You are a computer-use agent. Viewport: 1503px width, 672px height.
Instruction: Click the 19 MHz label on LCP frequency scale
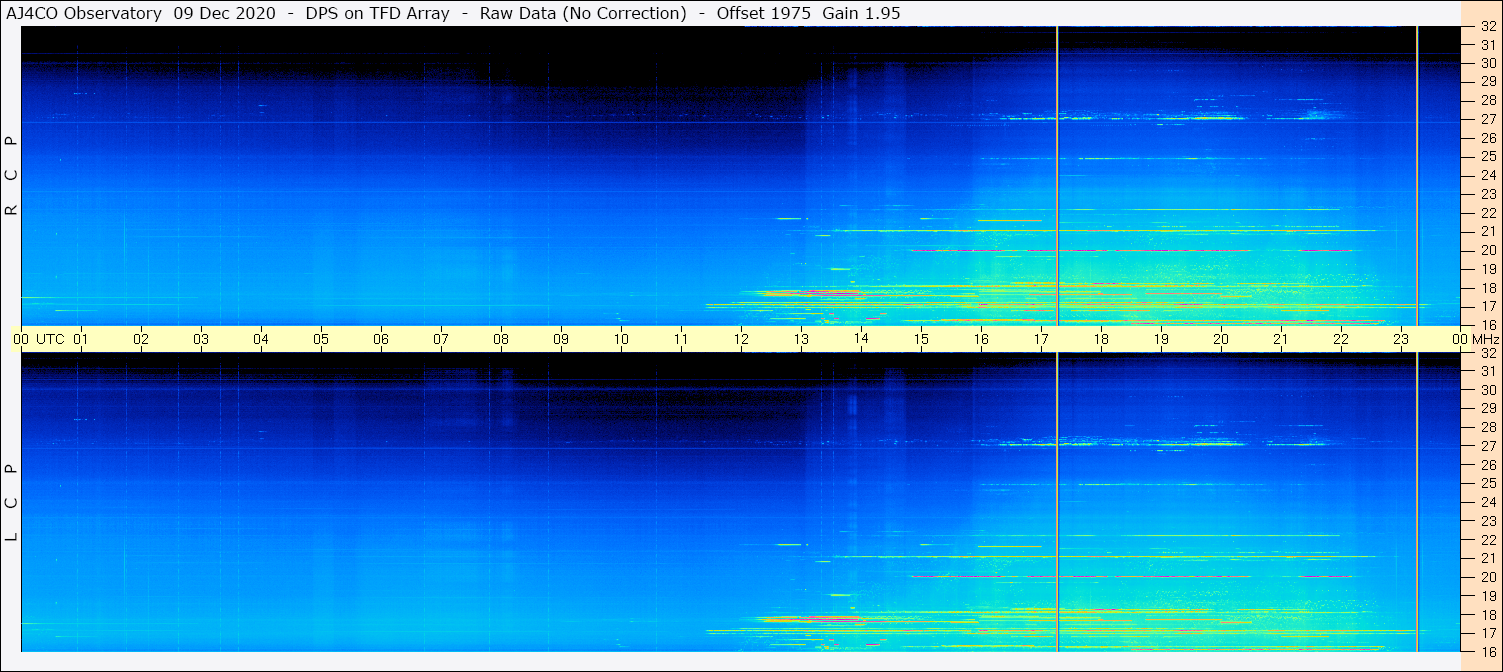tap(1487, 596)
